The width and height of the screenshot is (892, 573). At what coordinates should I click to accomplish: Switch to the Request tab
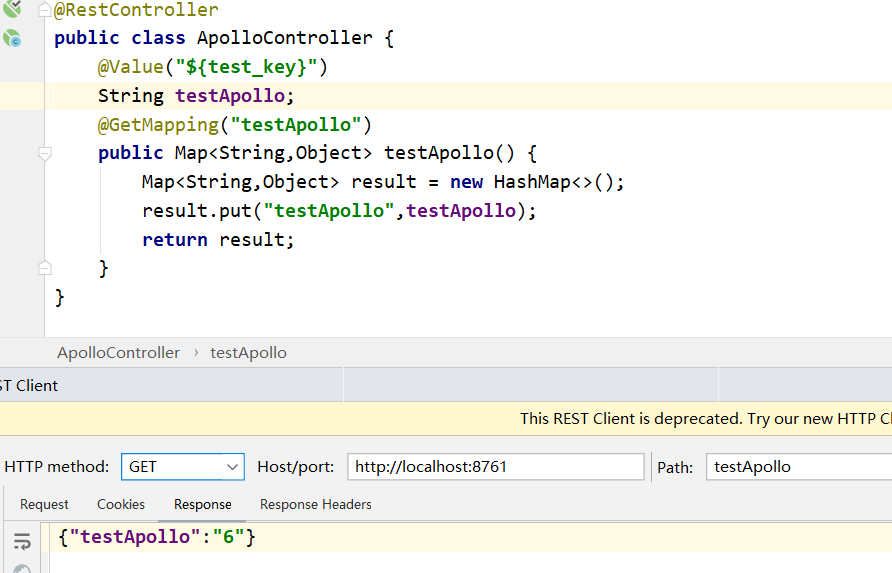pyautogui.click(x=44, y=505)
